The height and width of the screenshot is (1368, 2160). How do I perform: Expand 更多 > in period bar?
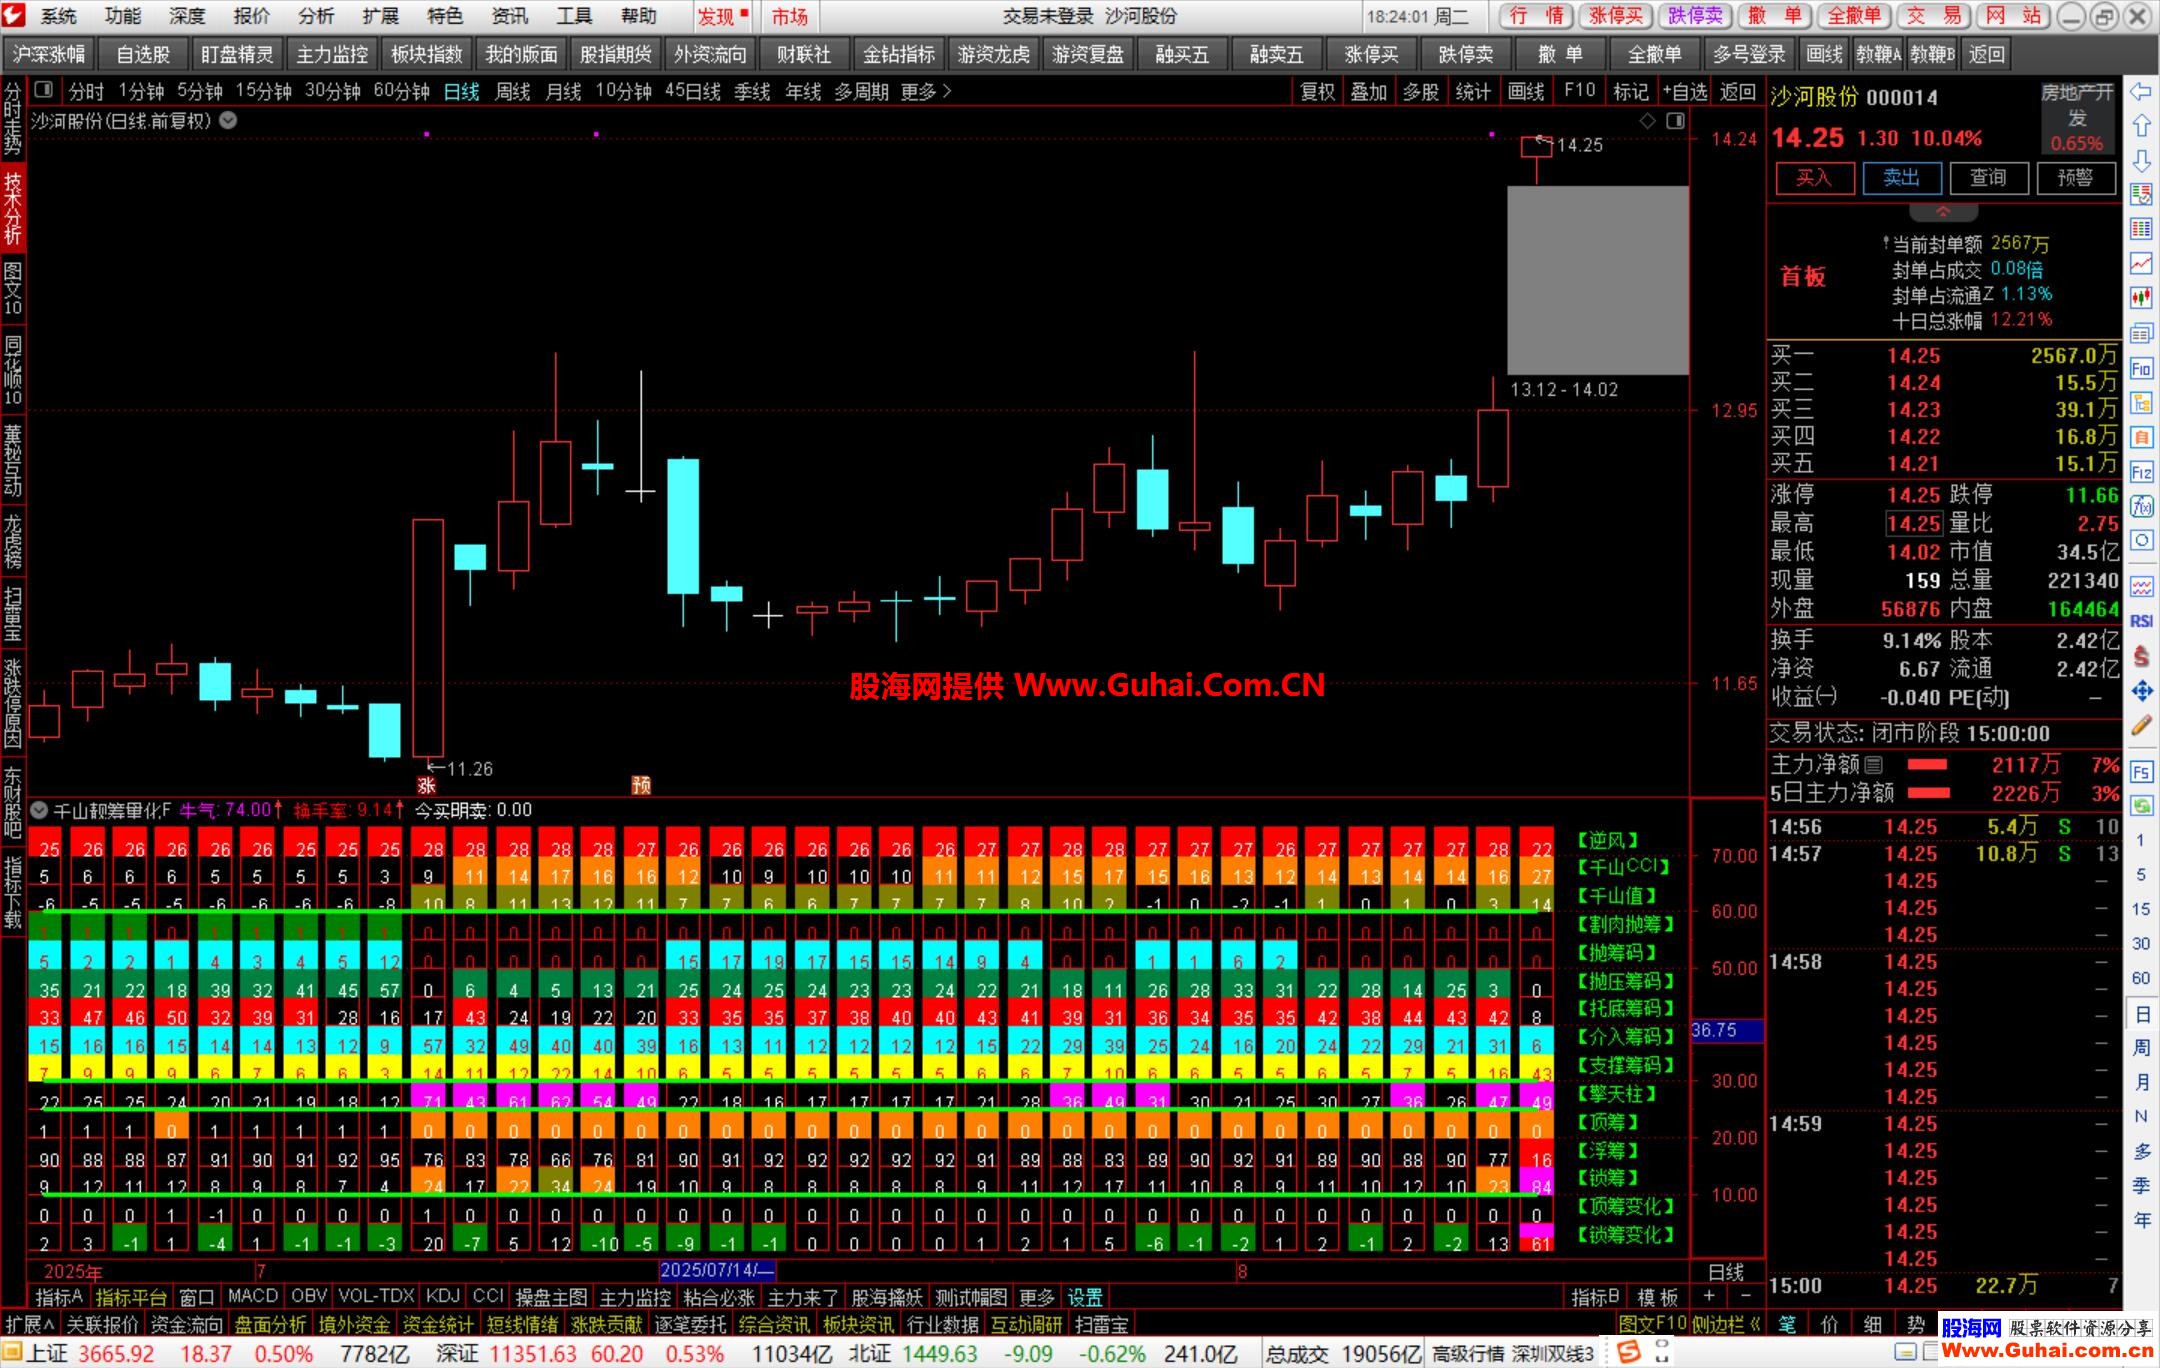point(926,92)
